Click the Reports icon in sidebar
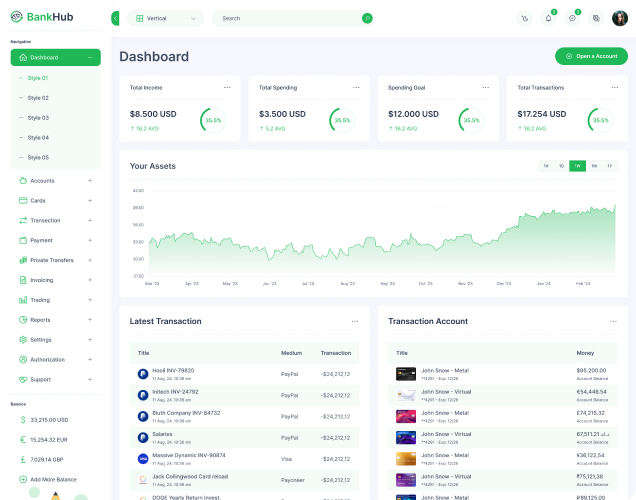Image resolution: width=636 pixels, height=500 pixels. [21, 320]
